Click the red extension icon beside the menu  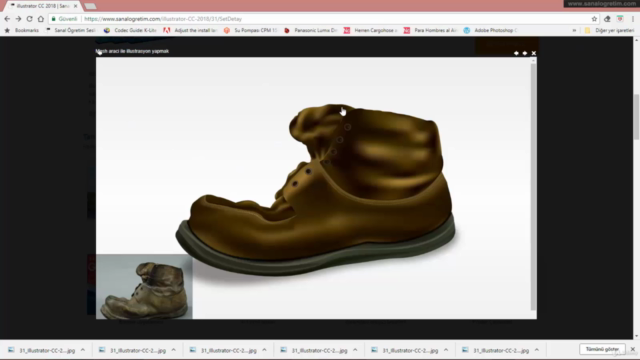pyautogui.click(x=620, y=19)
